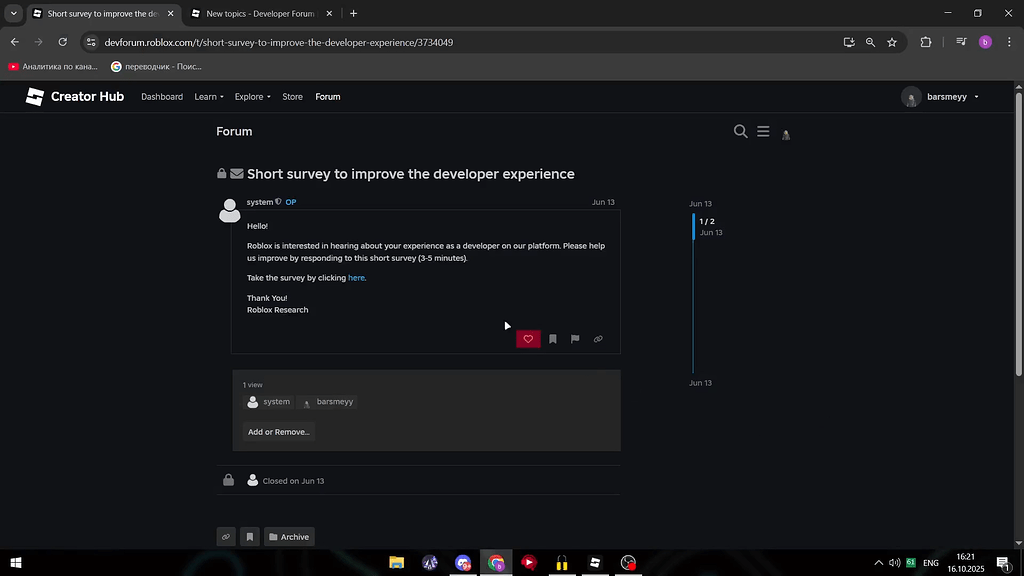Click Add or Remove participants button
Viewport: 1024px width, 576px height.
click(x=278, y=432)
